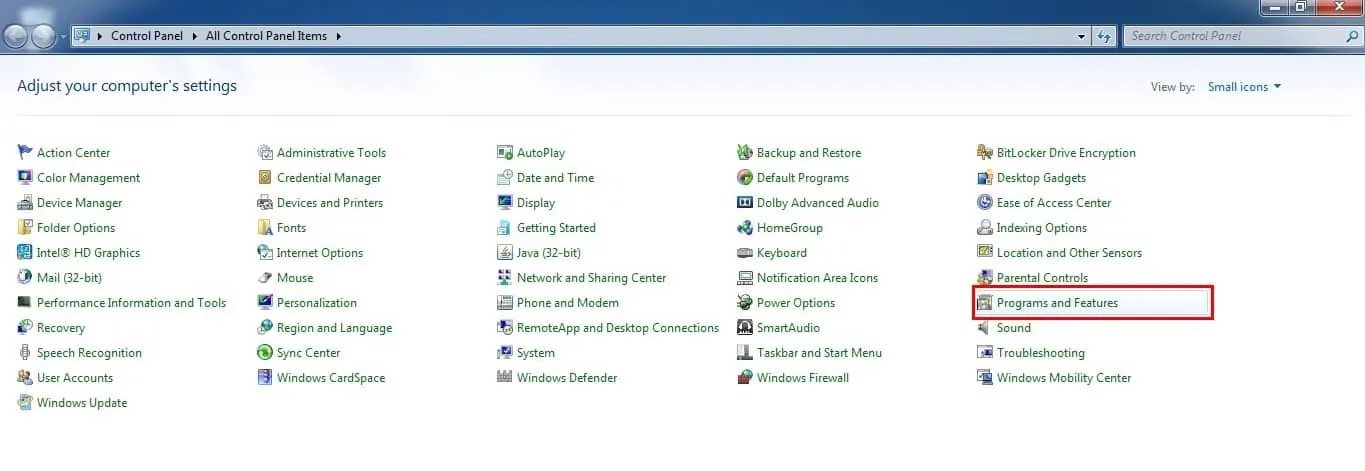Open the Intel HD Graphics icon
The height and width of the screenshot is (471, 1365).
(25, 252)
